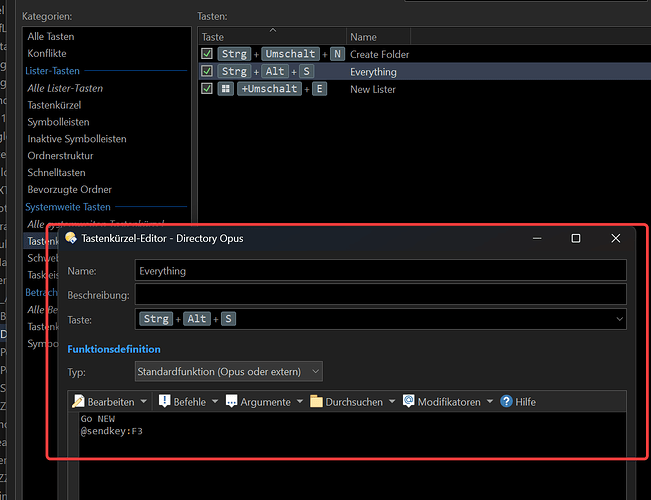Uncheck the Create Folder hotkey checkbox
The image size is (651, 500).
click(x=207, y=54)
